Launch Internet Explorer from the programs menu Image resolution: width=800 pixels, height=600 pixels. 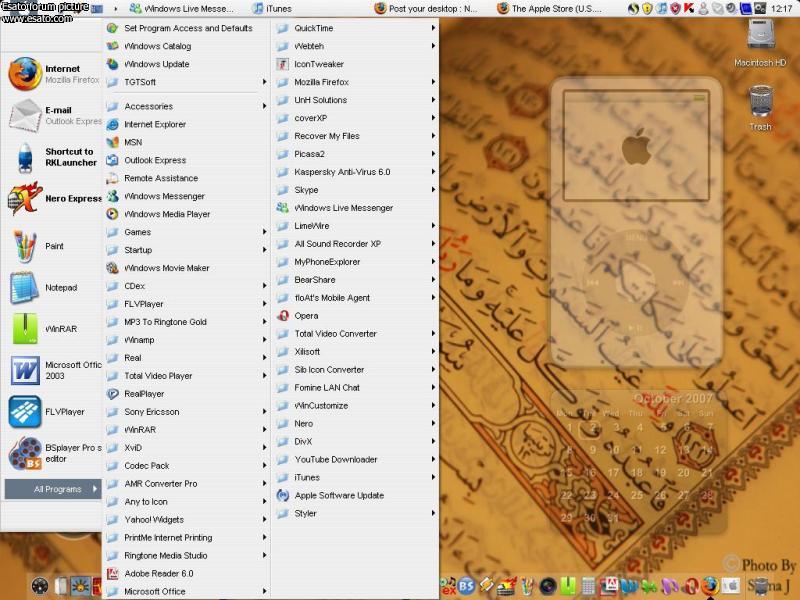click(x=186, y=124)
